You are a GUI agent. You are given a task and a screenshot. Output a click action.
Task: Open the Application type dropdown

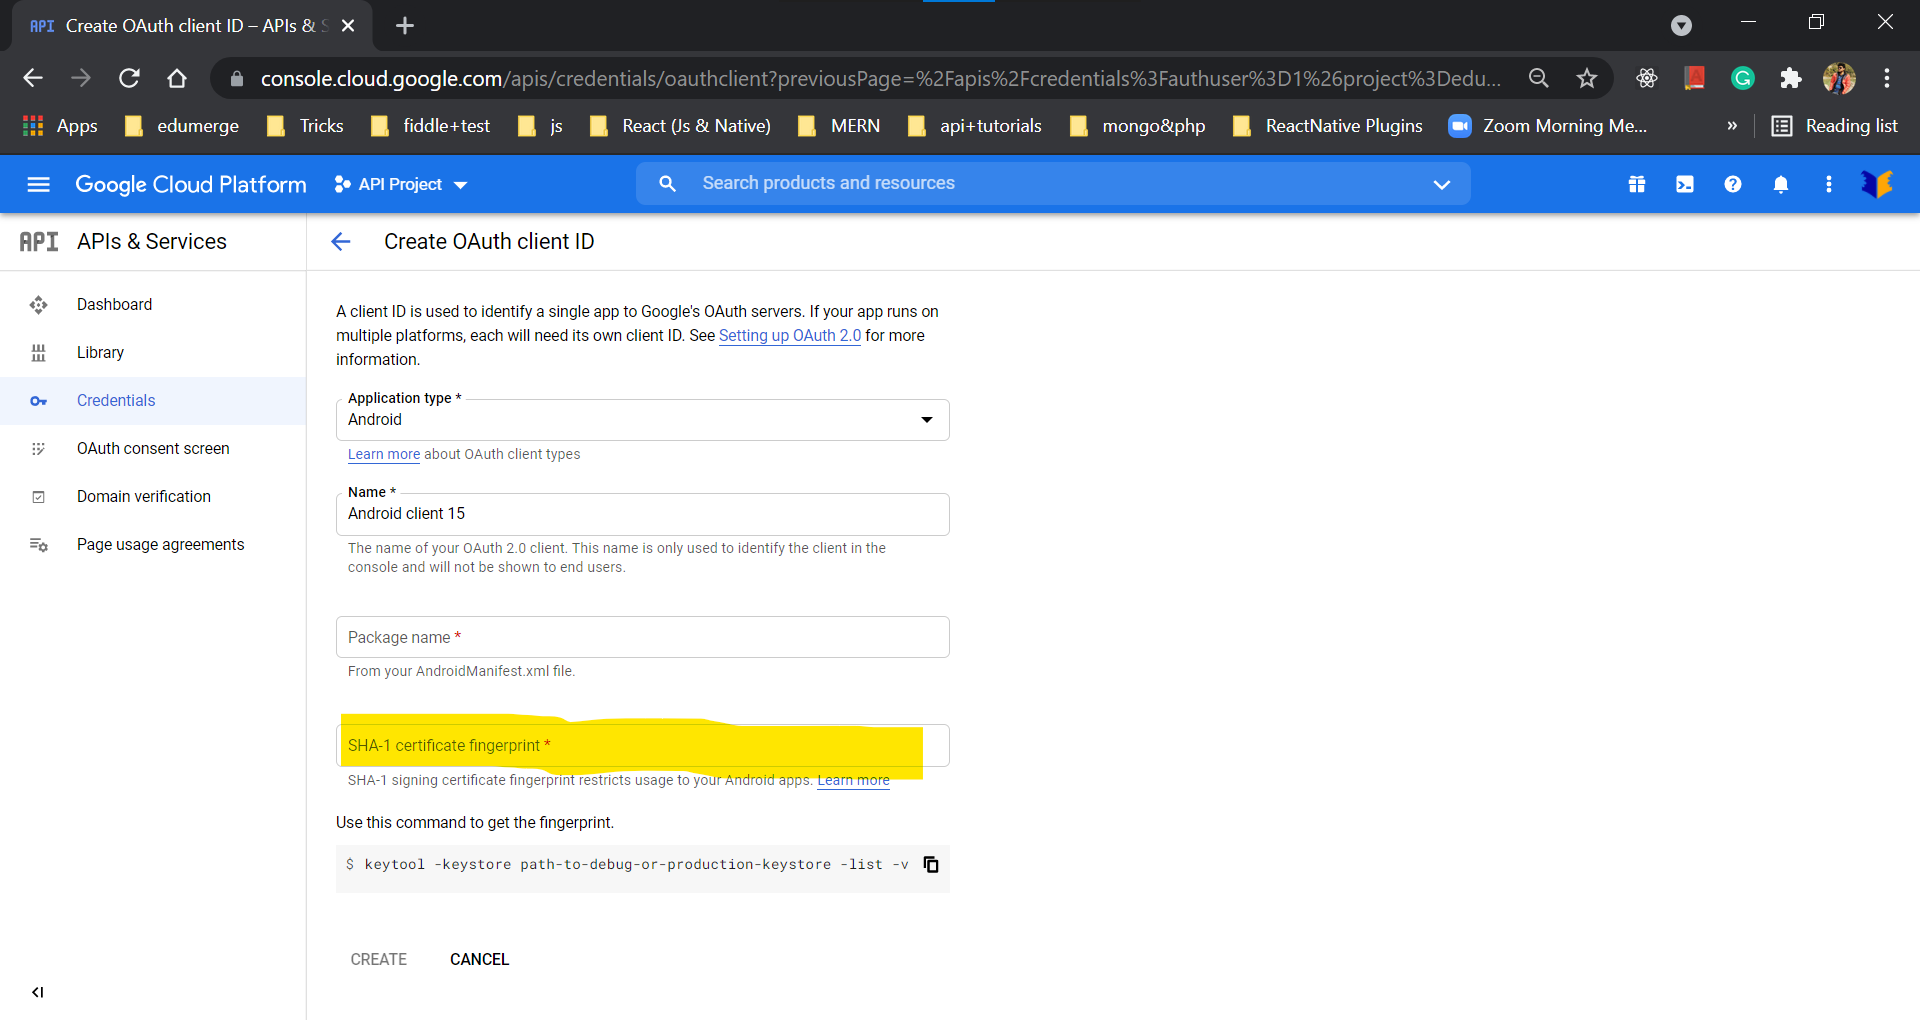pos(926,419)
